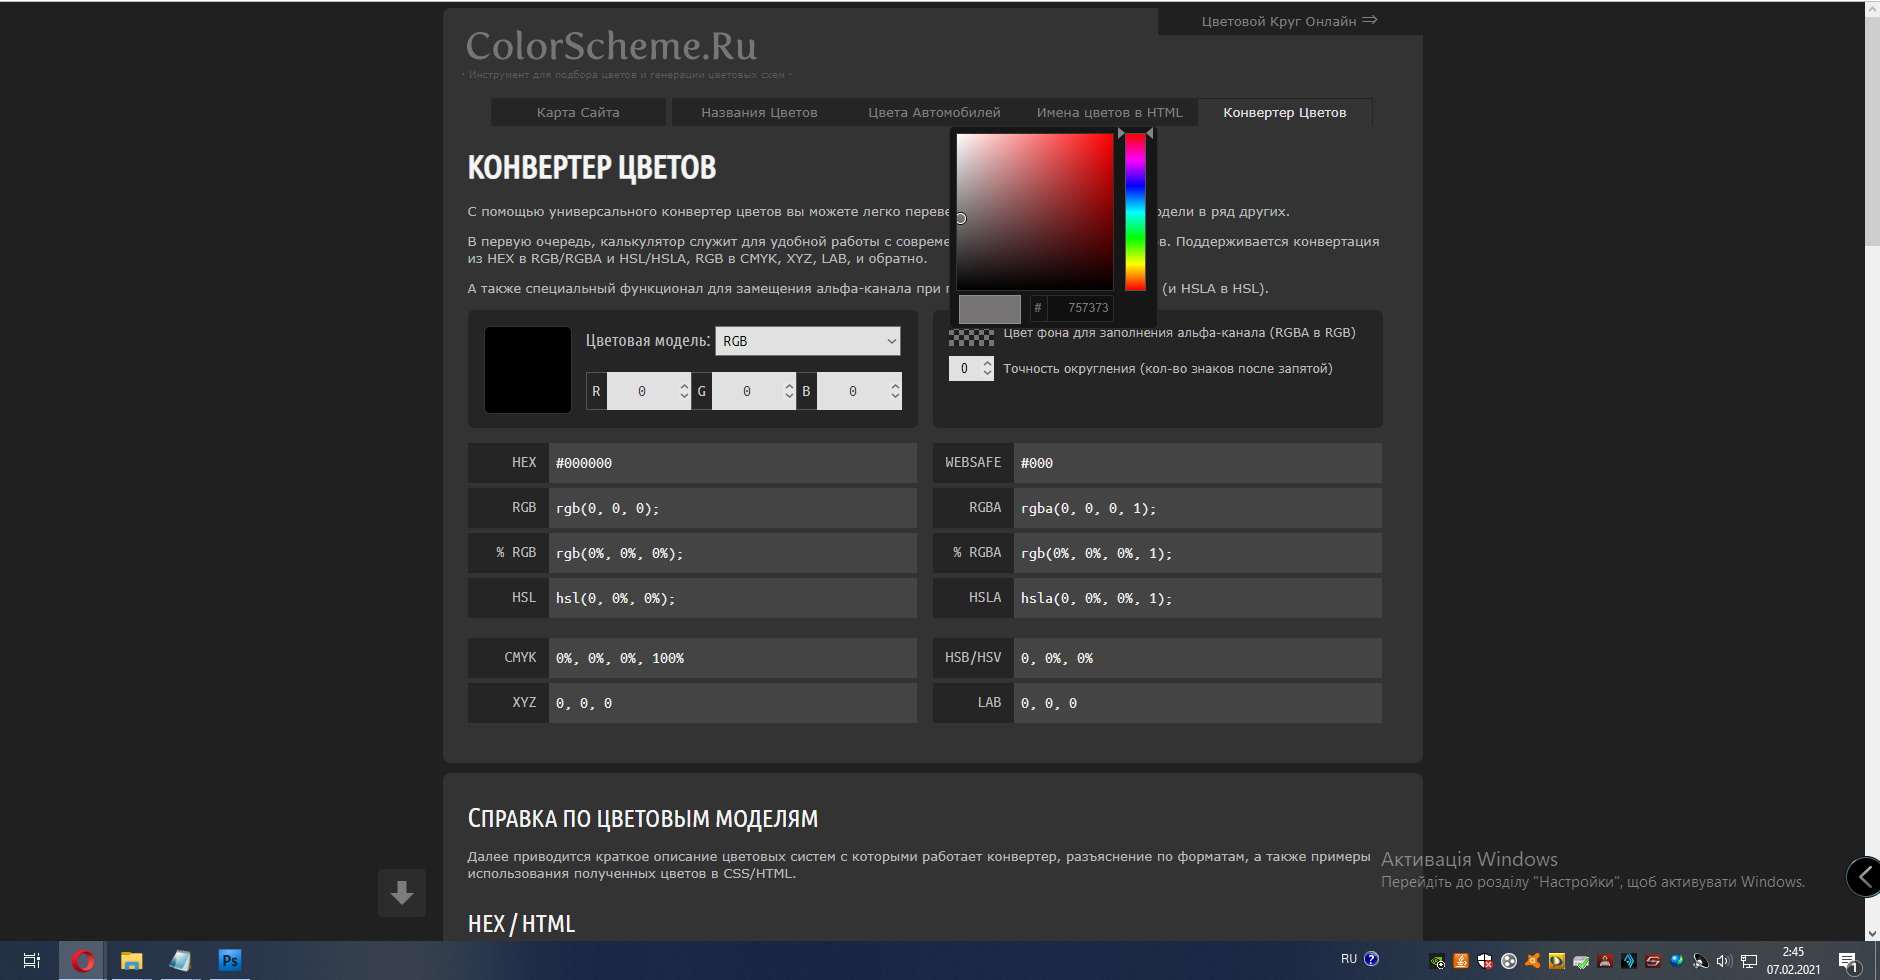This screenshot has height=980, width=1880.
Task: Follow the Цветовой Круг Онлайн link
Action: 1289,21
